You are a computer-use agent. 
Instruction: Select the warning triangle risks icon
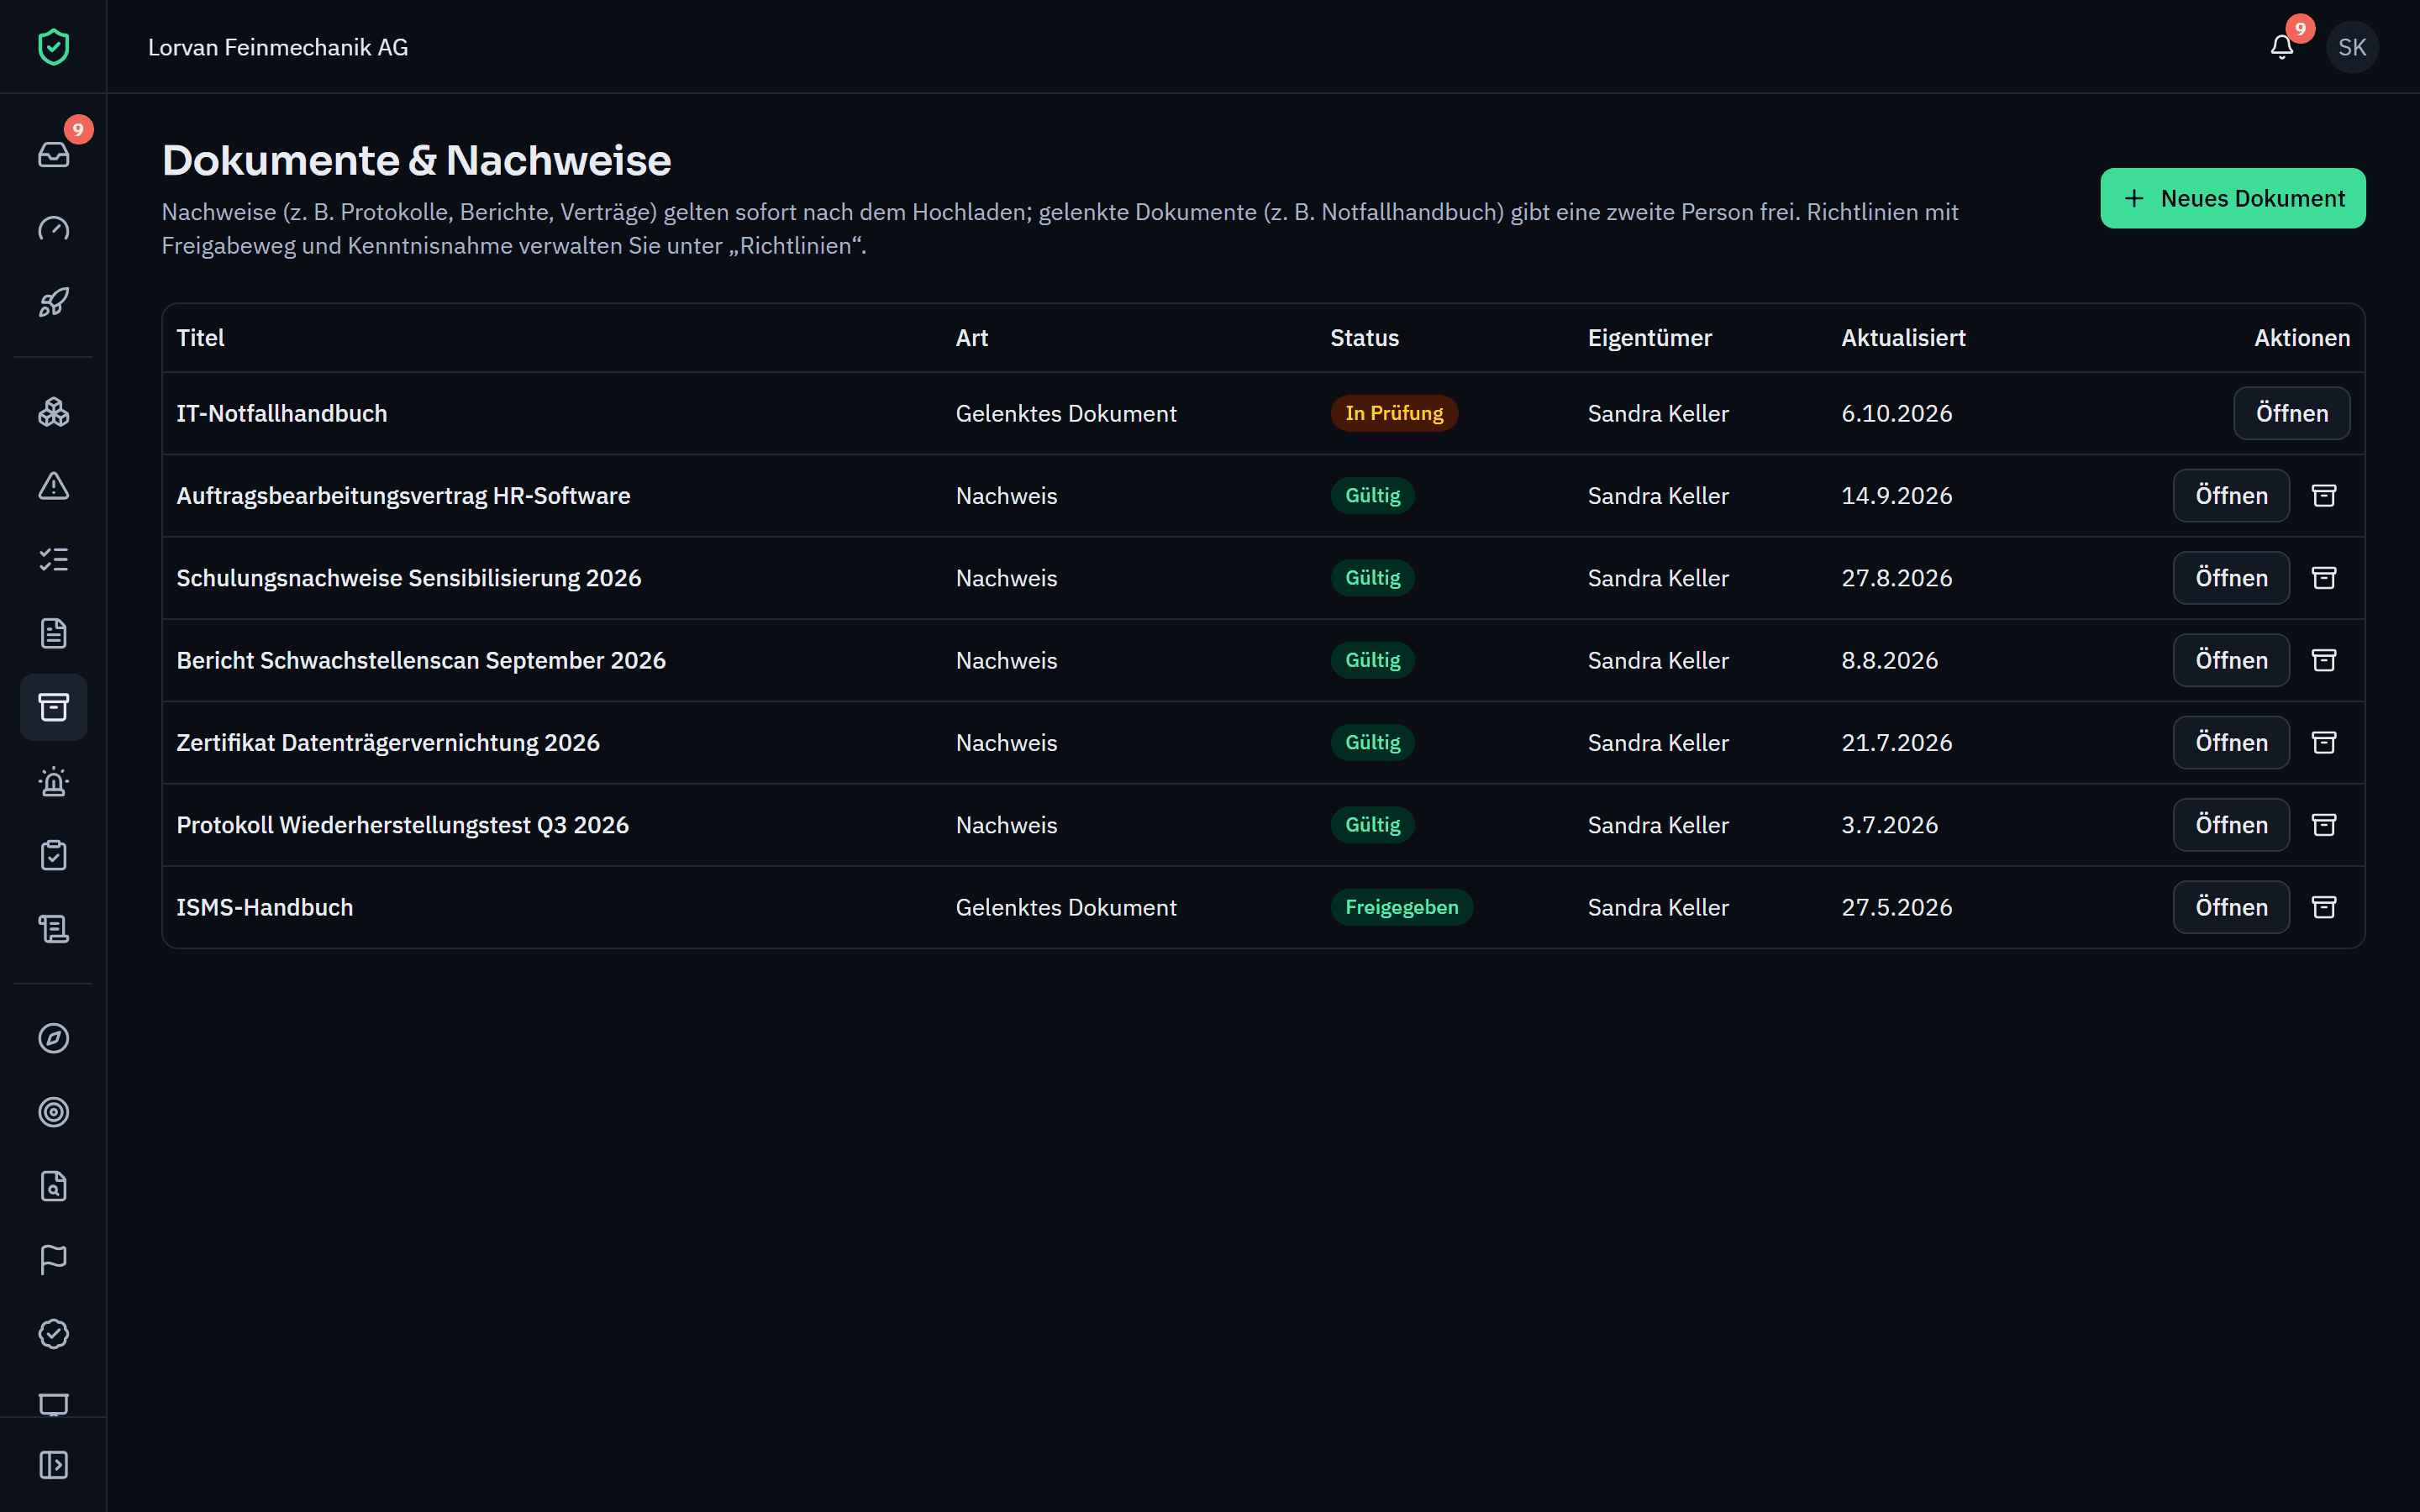click(x=53, y=485)
